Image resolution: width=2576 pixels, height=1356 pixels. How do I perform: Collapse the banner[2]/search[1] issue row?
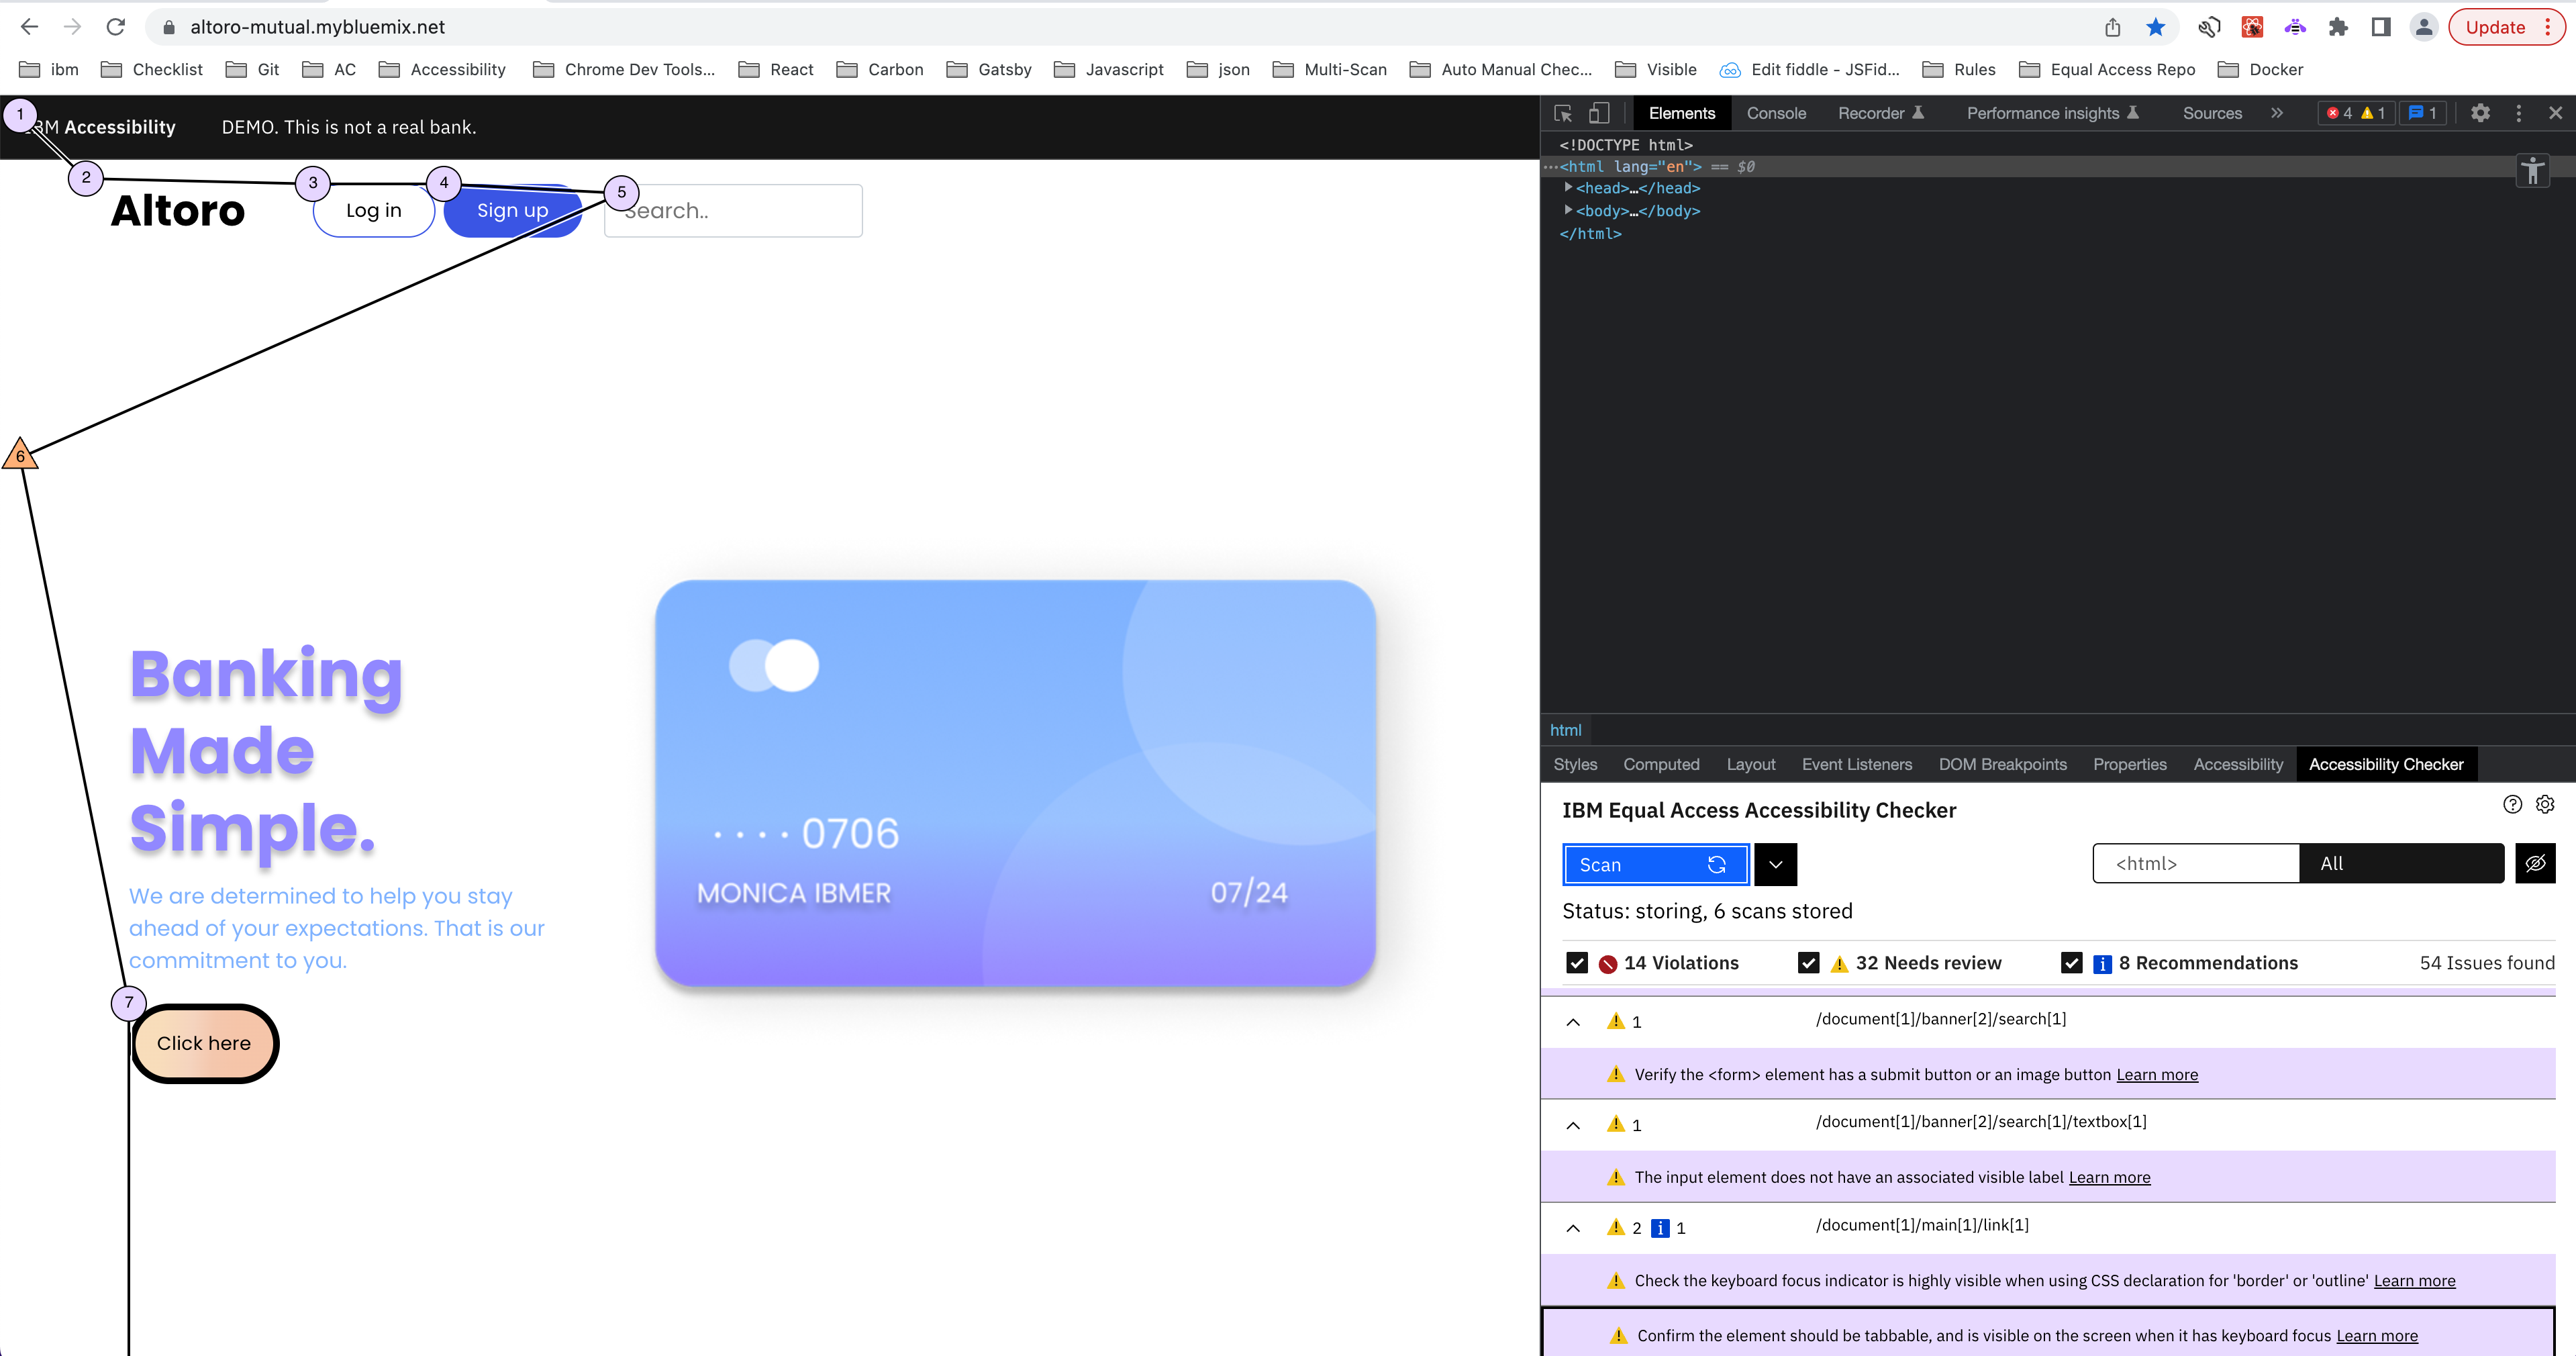click(x=1573, y=1022)
